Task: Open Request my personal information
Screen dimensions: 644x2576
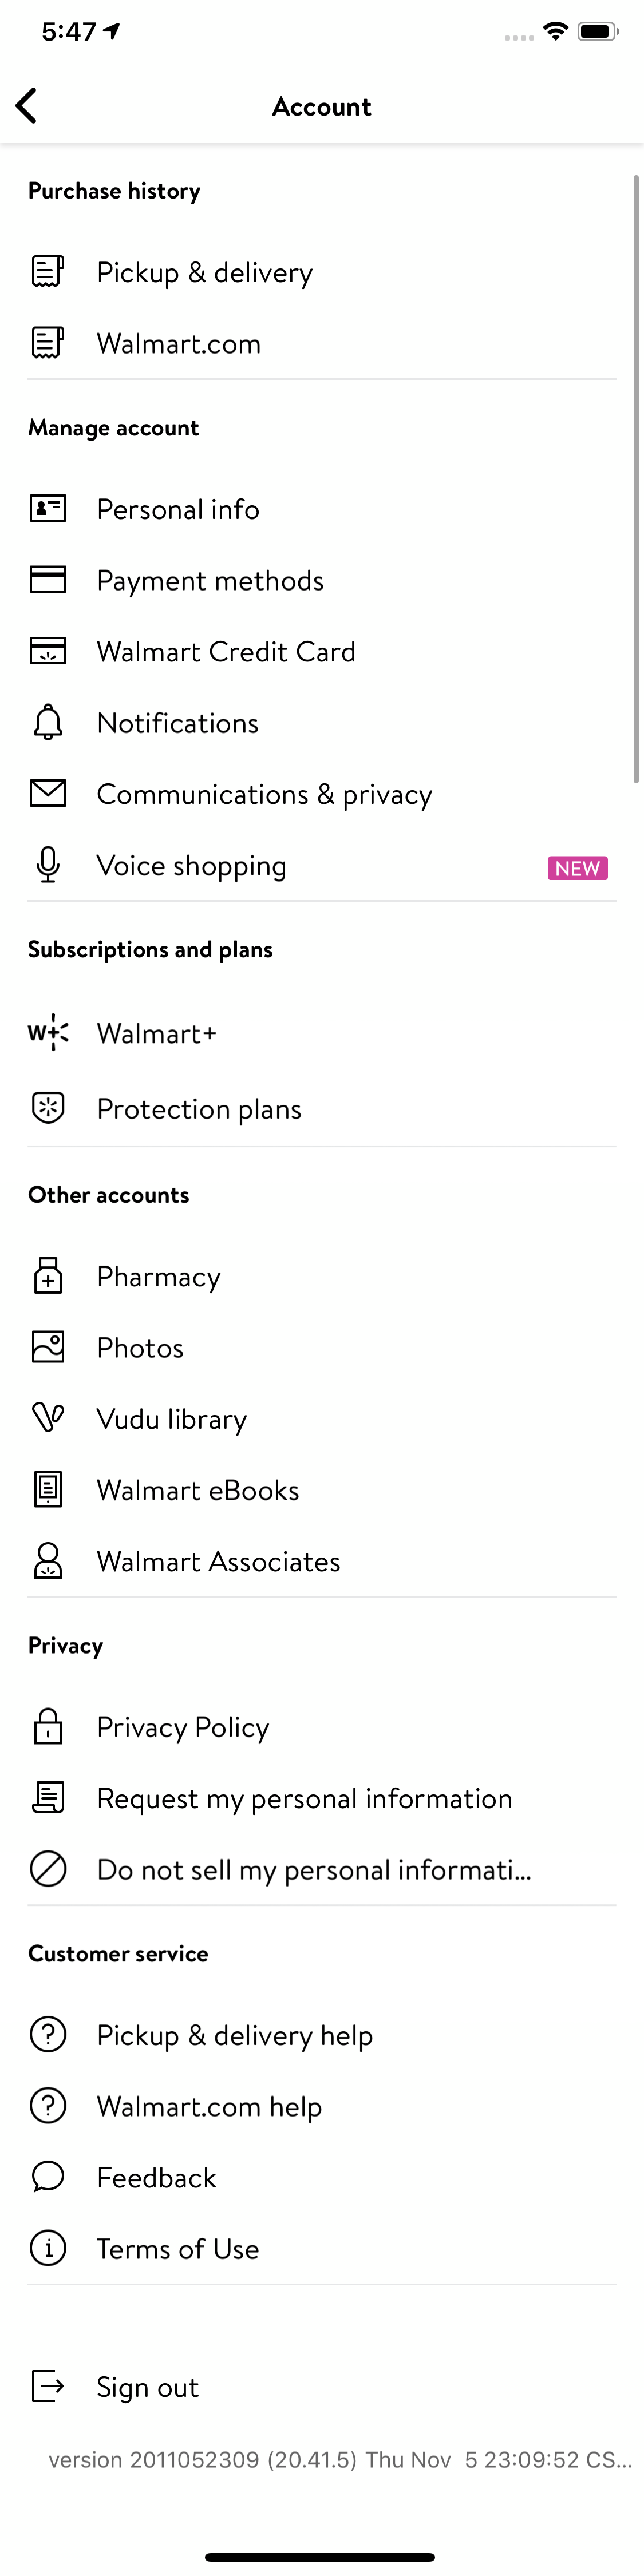Action: tap(304, 1798)
